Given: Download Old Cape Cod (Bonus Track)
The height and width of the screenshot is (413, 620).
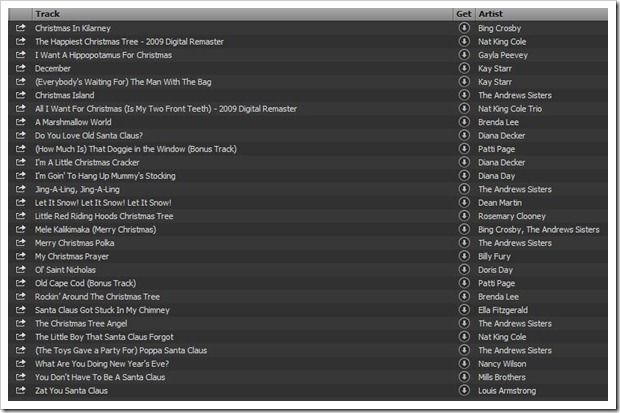Looking at the screenshot, I should (464, 283).
